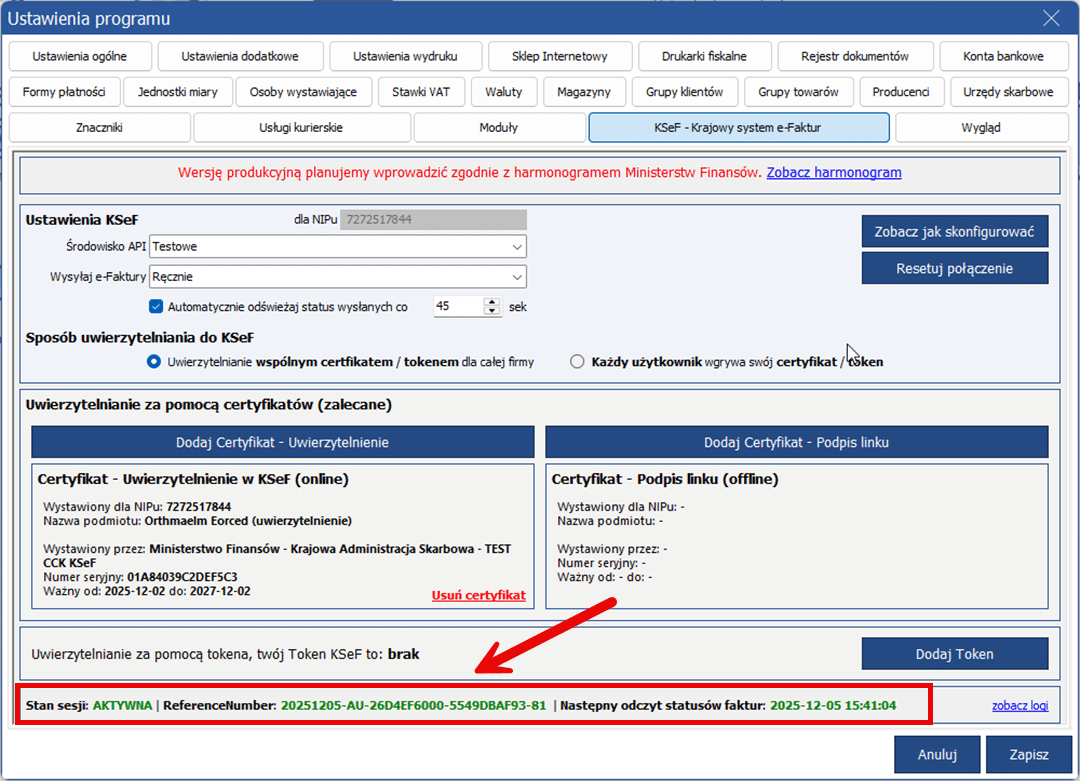This screenshot has width=1080, height=781.
Task: Close the Ustawienia programu dialog
Action: coord(1050,18)
